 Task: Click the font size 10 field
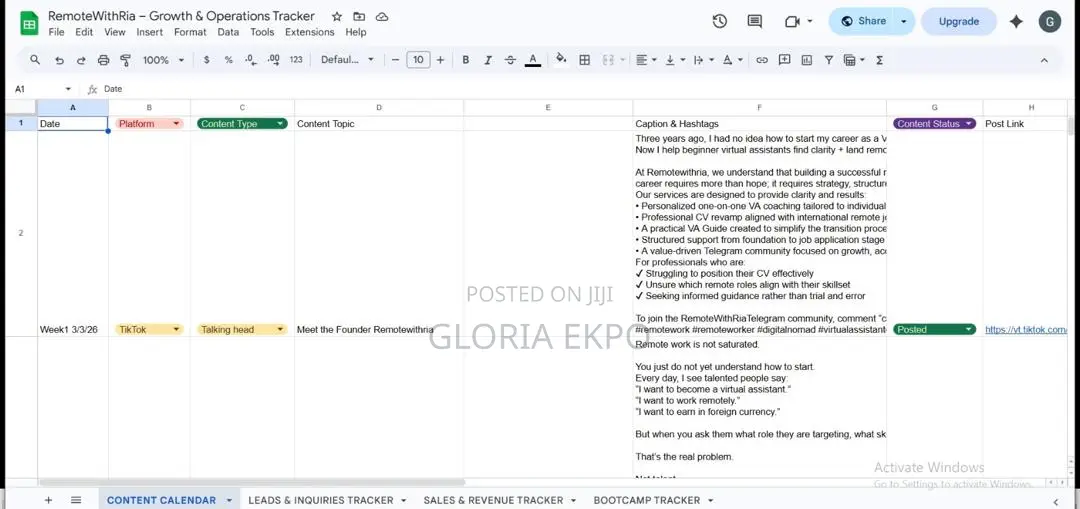click(x=418, y=60)
